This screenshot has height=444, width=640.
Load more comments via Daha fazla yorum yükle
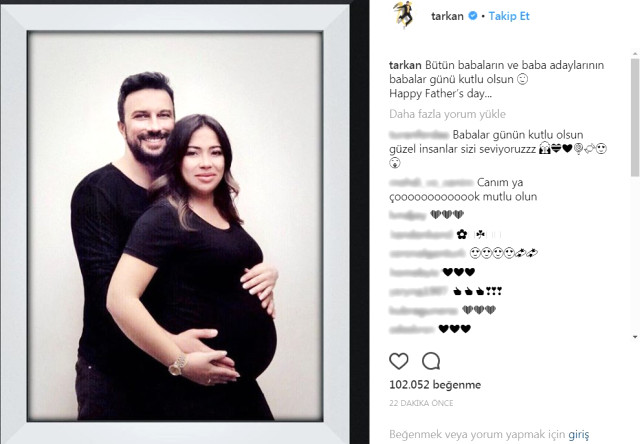pos(447,114)
